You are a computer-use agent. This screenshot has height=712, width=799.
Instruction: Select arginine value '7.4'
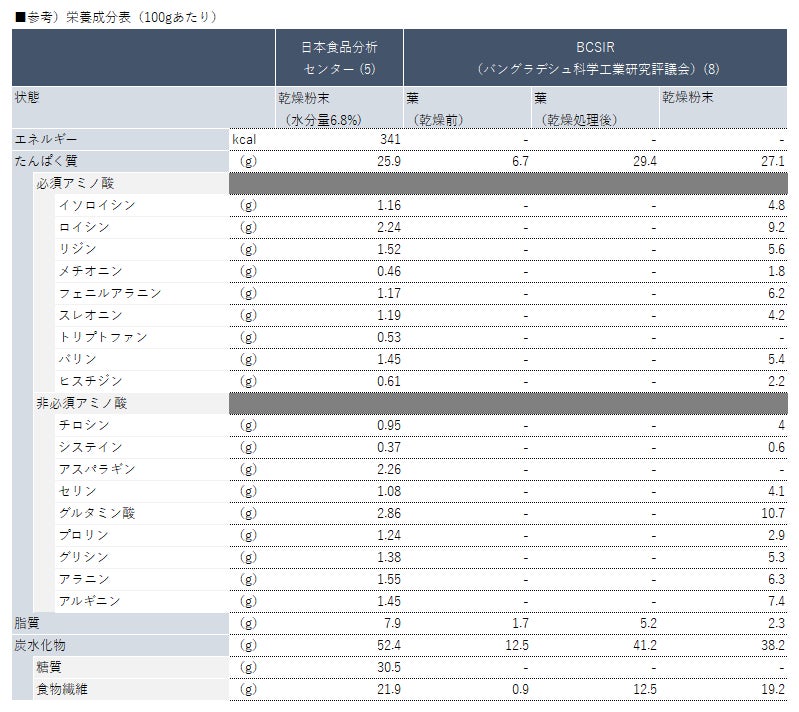pos(776,601)
